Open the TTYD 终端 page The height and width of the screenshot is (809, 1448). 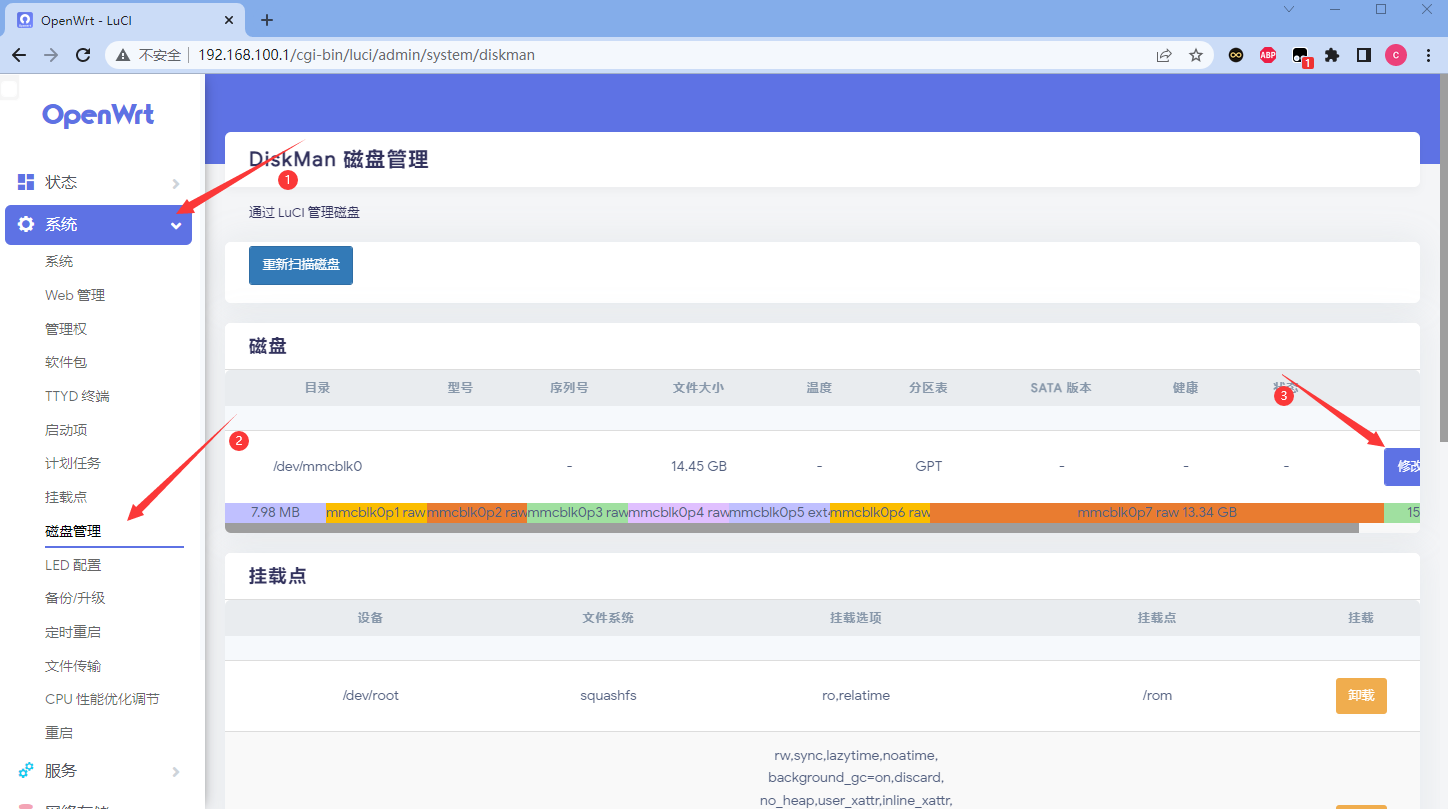point(77,396)
